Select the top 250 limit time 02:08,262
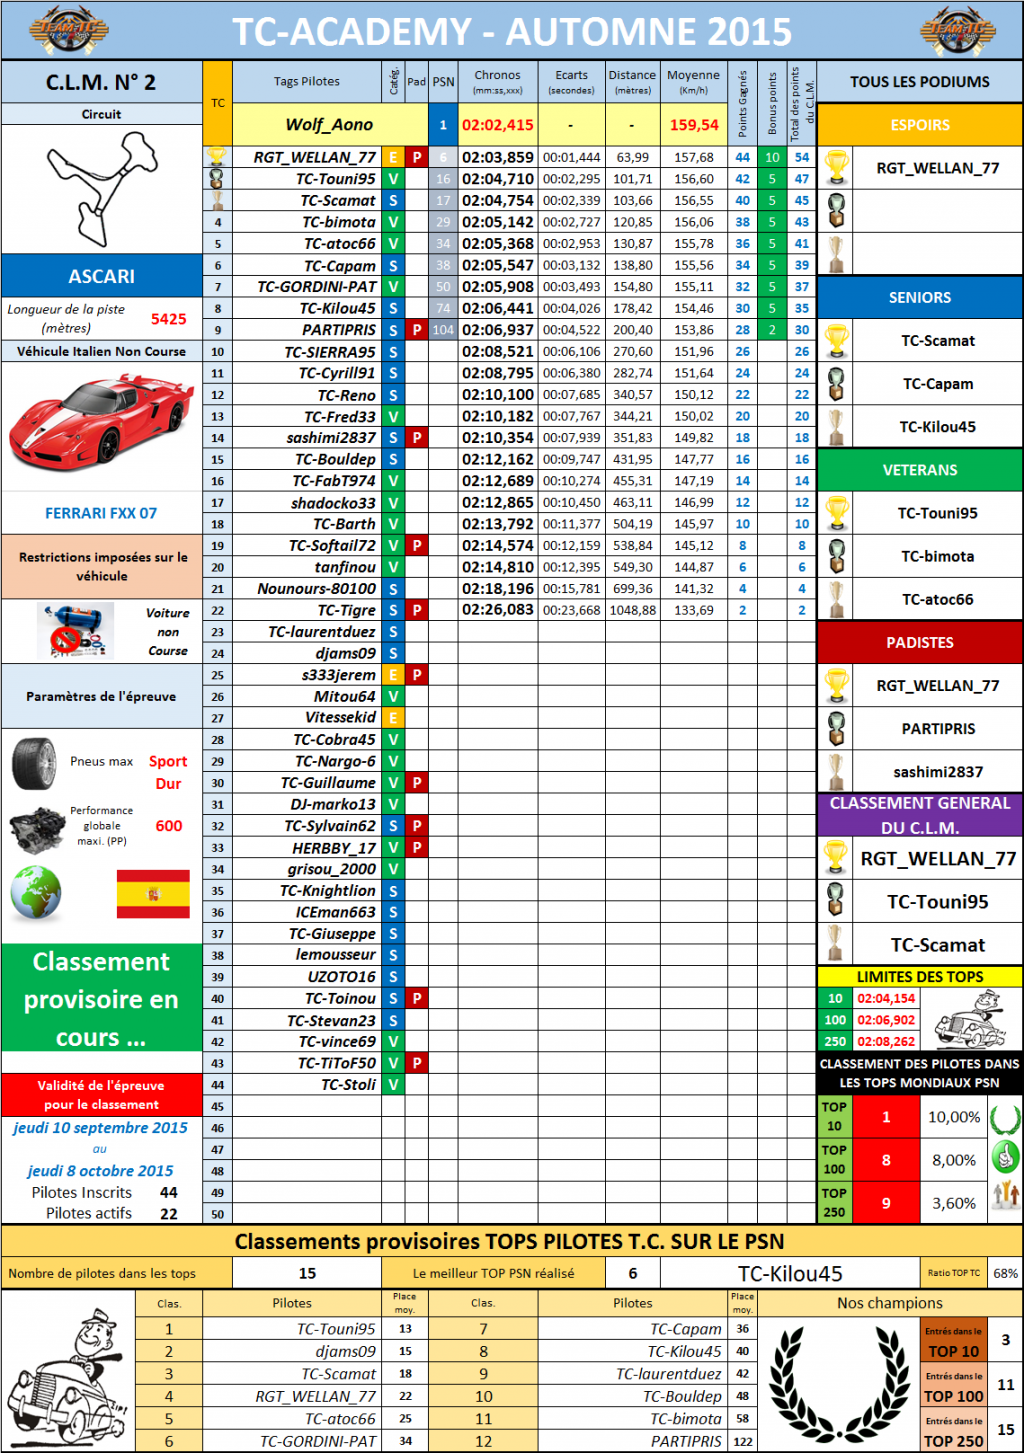 886,1041
